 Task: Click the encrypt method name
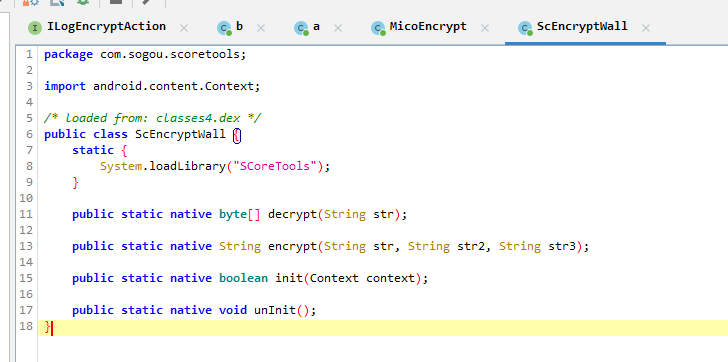292,246
